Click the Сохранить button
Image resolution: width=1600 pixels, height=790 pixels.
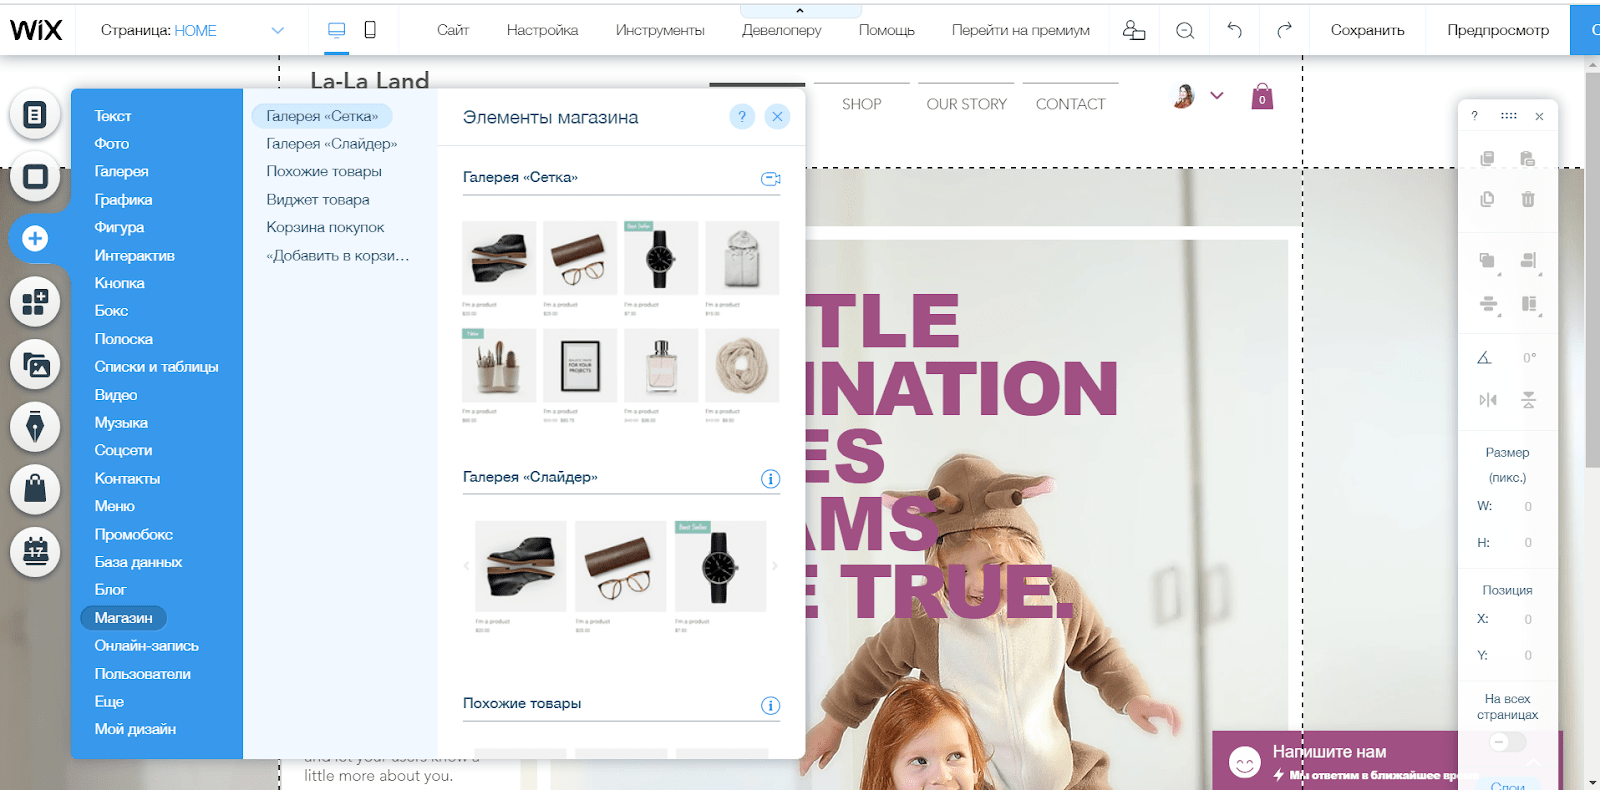click(x=1367, y=30)
